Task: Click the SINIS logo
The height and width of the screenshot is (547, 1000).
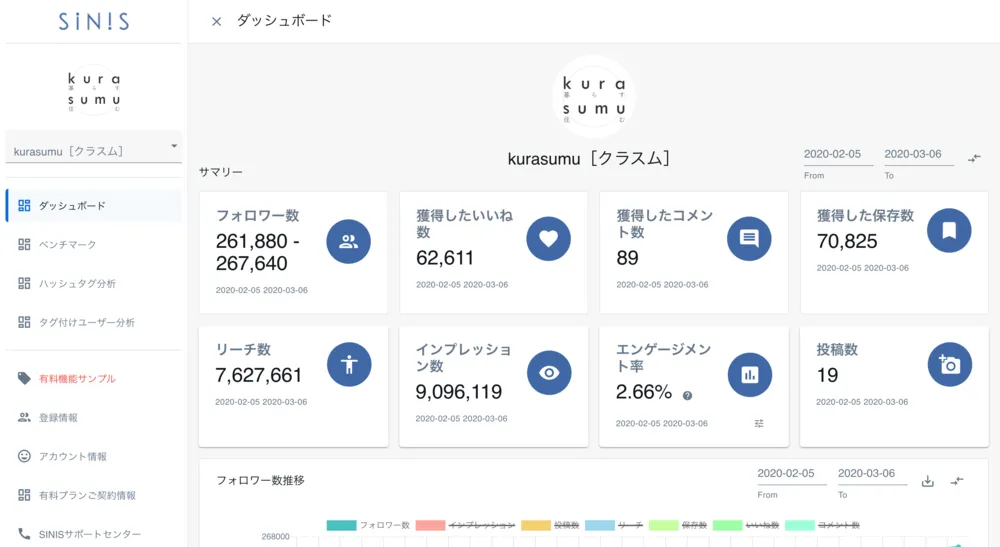Action: 94,21
